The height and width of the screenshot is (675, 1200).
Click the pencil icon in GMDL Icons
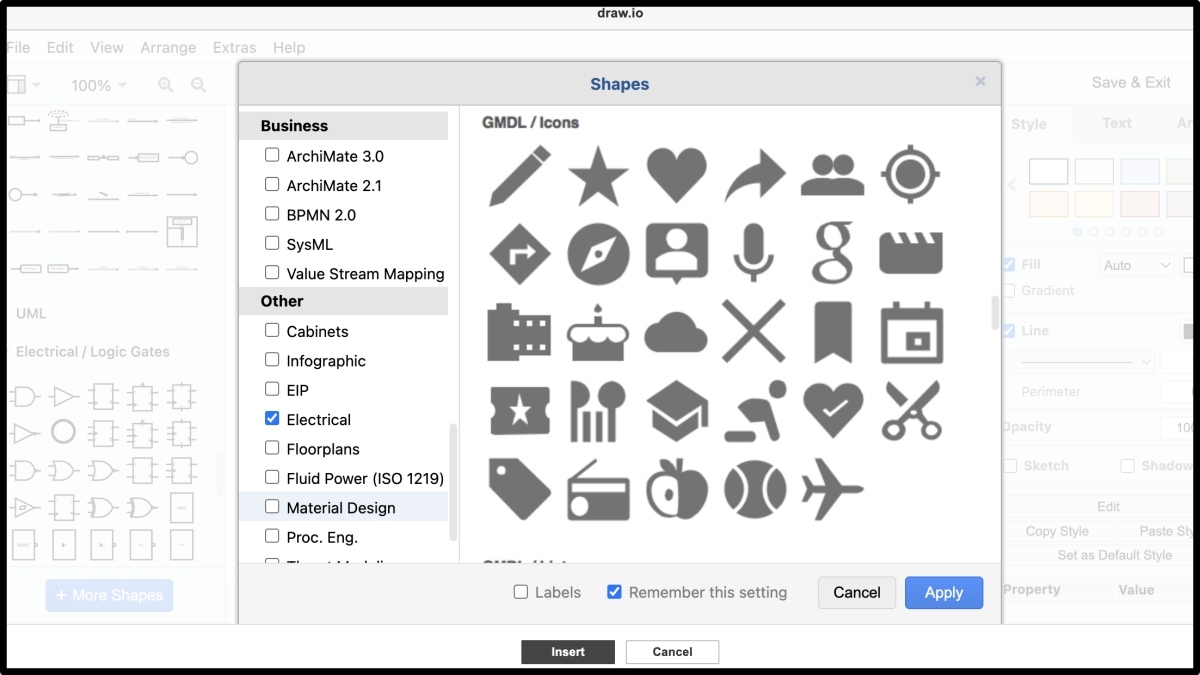coord(520,176)
